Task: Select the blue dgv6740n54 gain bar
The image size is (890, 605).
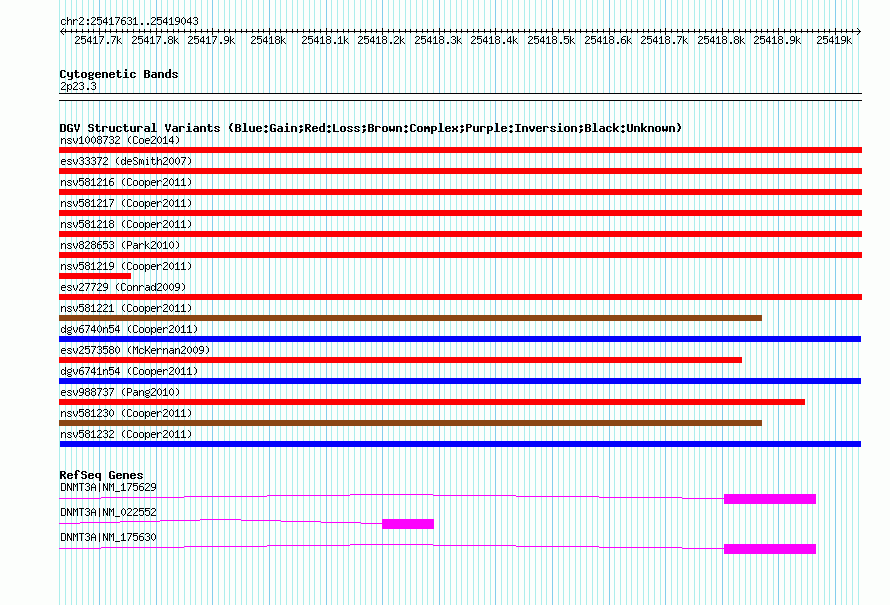Action: (460, 339)
